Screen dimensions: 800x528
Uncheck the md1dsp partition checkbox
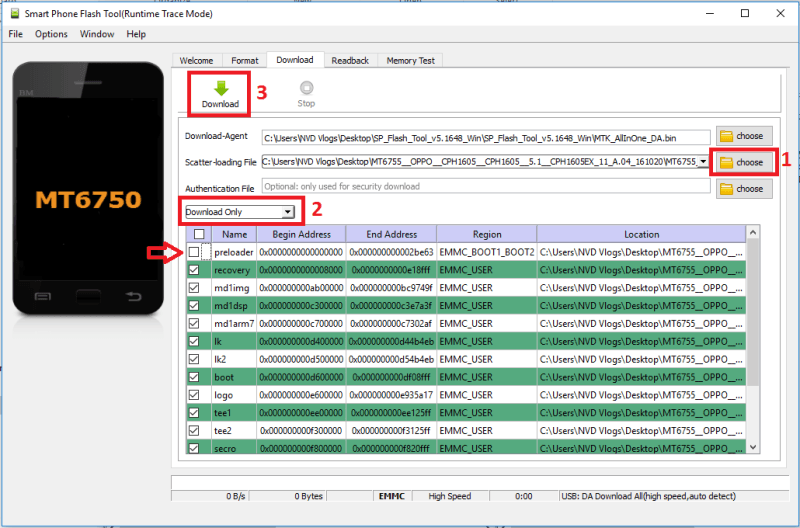[194, 306]
